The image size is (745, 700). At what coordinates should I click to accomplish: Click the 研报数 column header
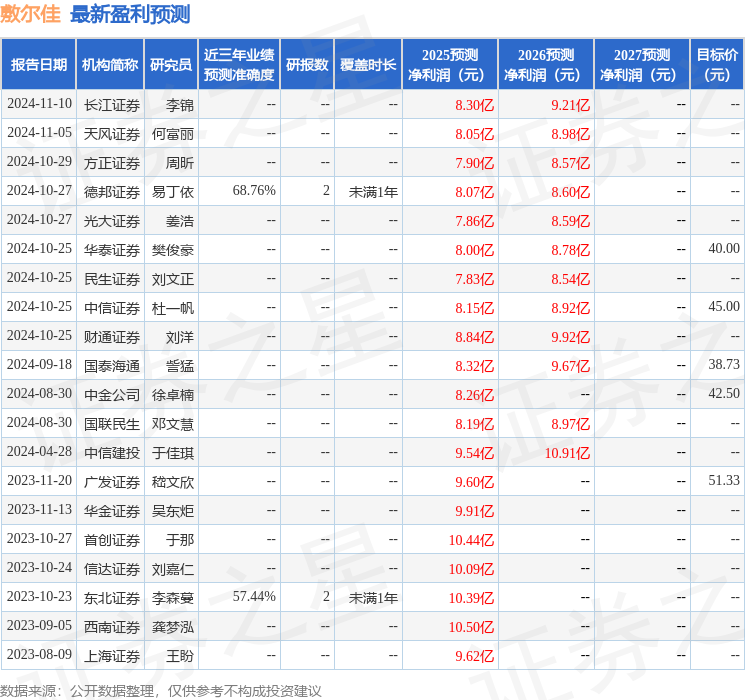(307, 65)
